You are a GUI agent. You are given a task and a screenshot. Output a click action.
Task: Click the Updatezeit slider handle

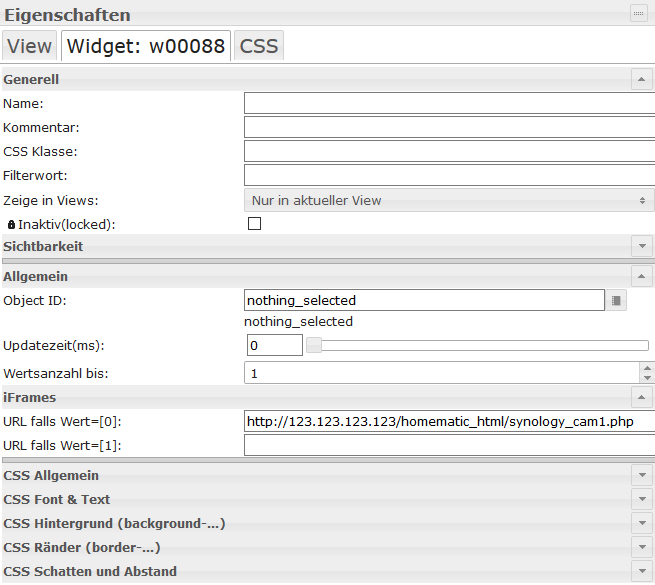click(x=314, y=345)
